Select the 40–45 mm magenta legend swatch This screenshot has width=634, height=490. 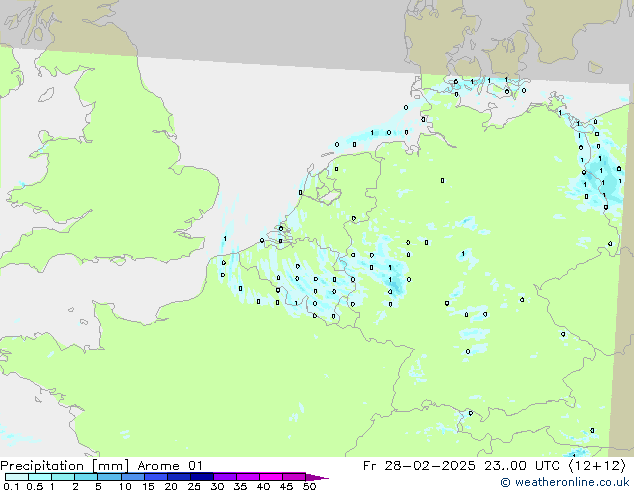[x=271, y=477]
